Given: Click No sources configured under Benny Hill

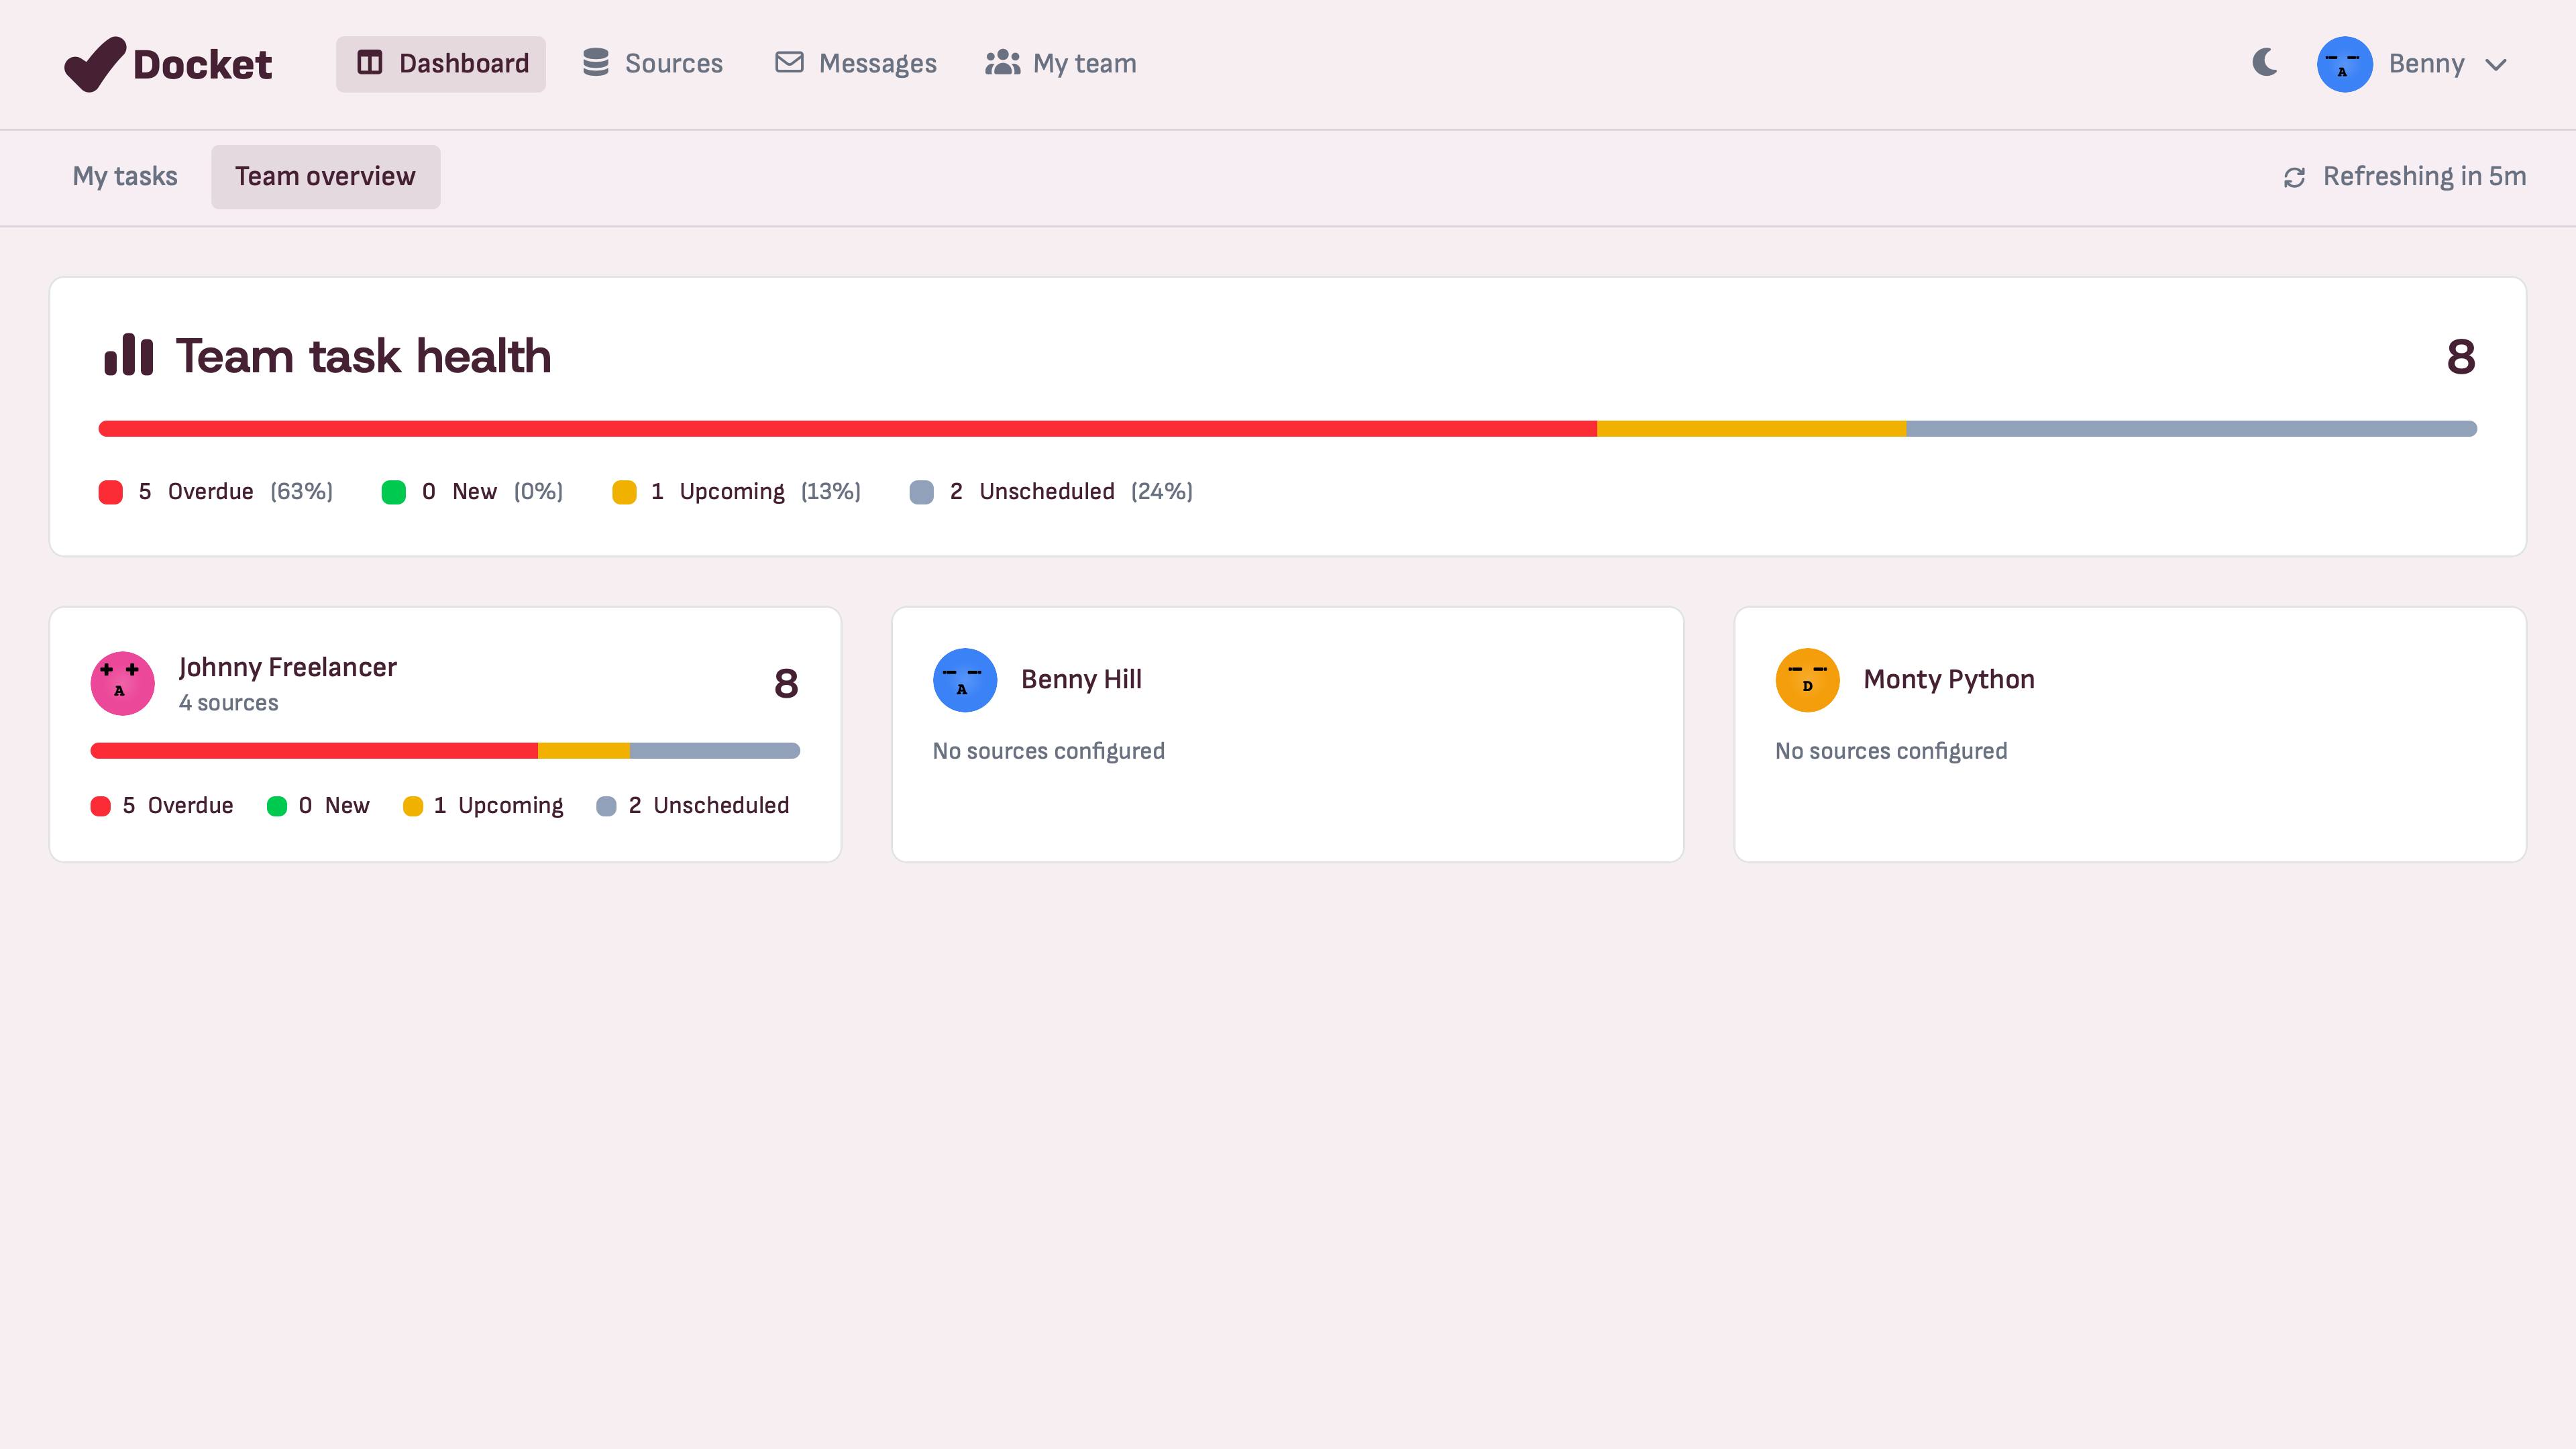Looking at the screenshot, I should [1049, 751].
